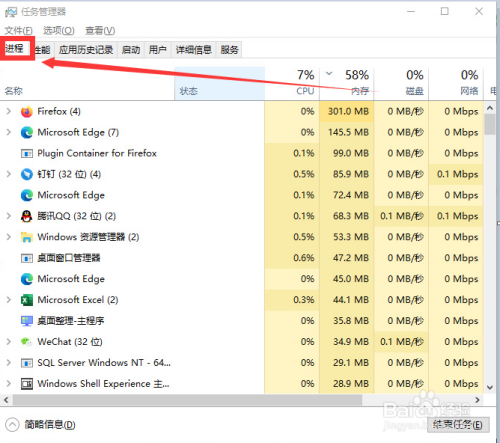Expand the Windows Shell Experience group
The width and height of the screenshot is (500, 443).
coord(9,383)
